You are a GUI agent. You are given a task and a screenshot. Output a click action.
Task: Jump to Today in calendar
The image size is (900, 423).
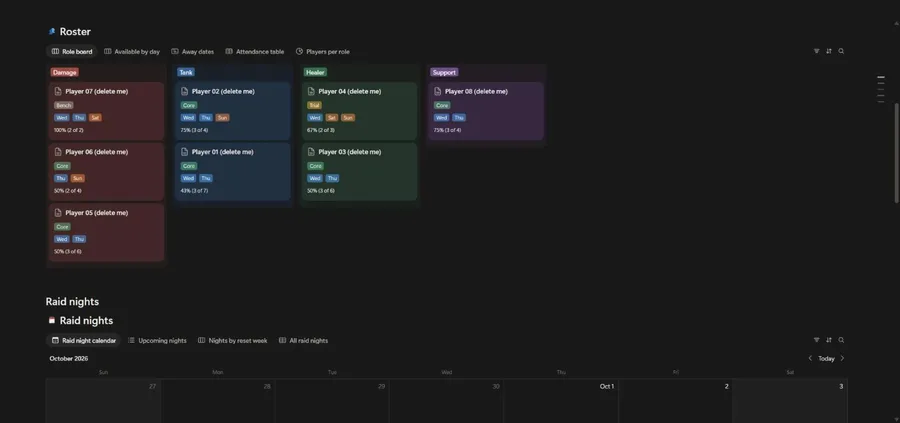click(826, 358)
